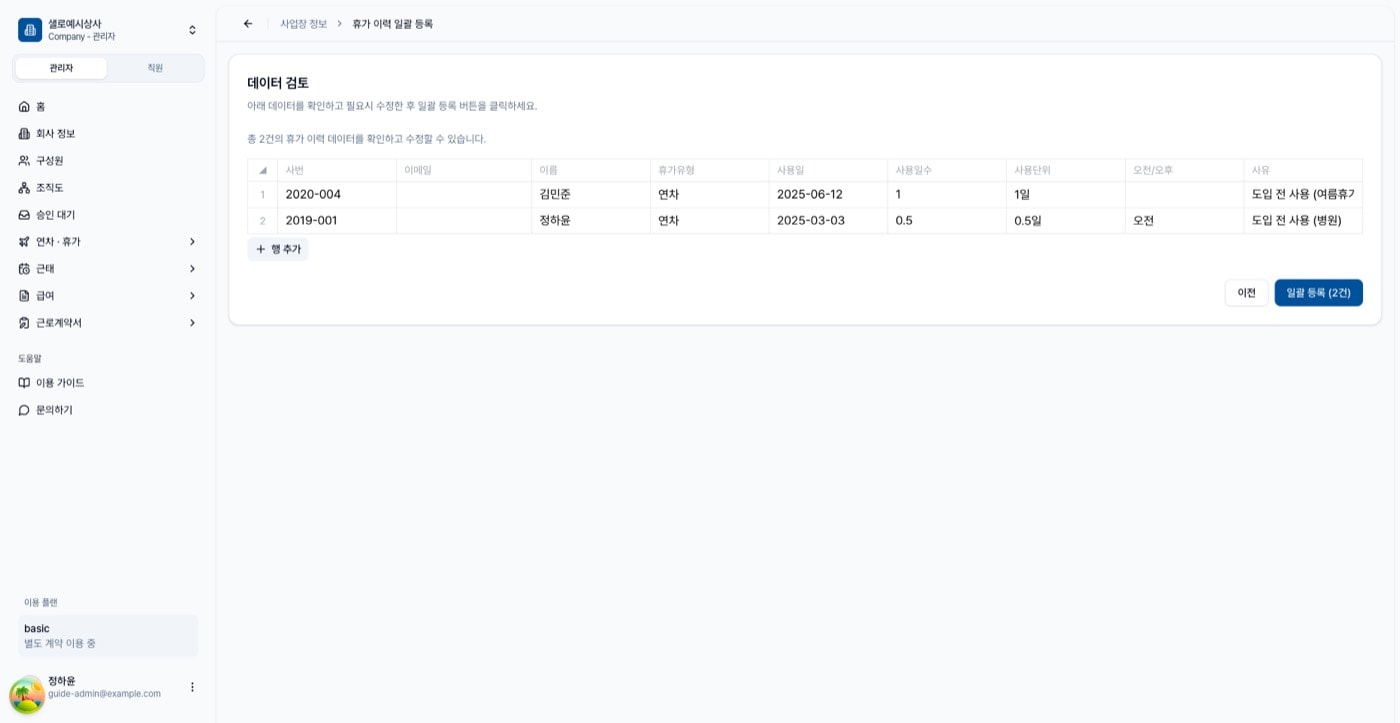Image resolution: width=1400 pixels, height=723 pixels.
Task: Open the 구성원 menu item
Action: coord(108,160)
